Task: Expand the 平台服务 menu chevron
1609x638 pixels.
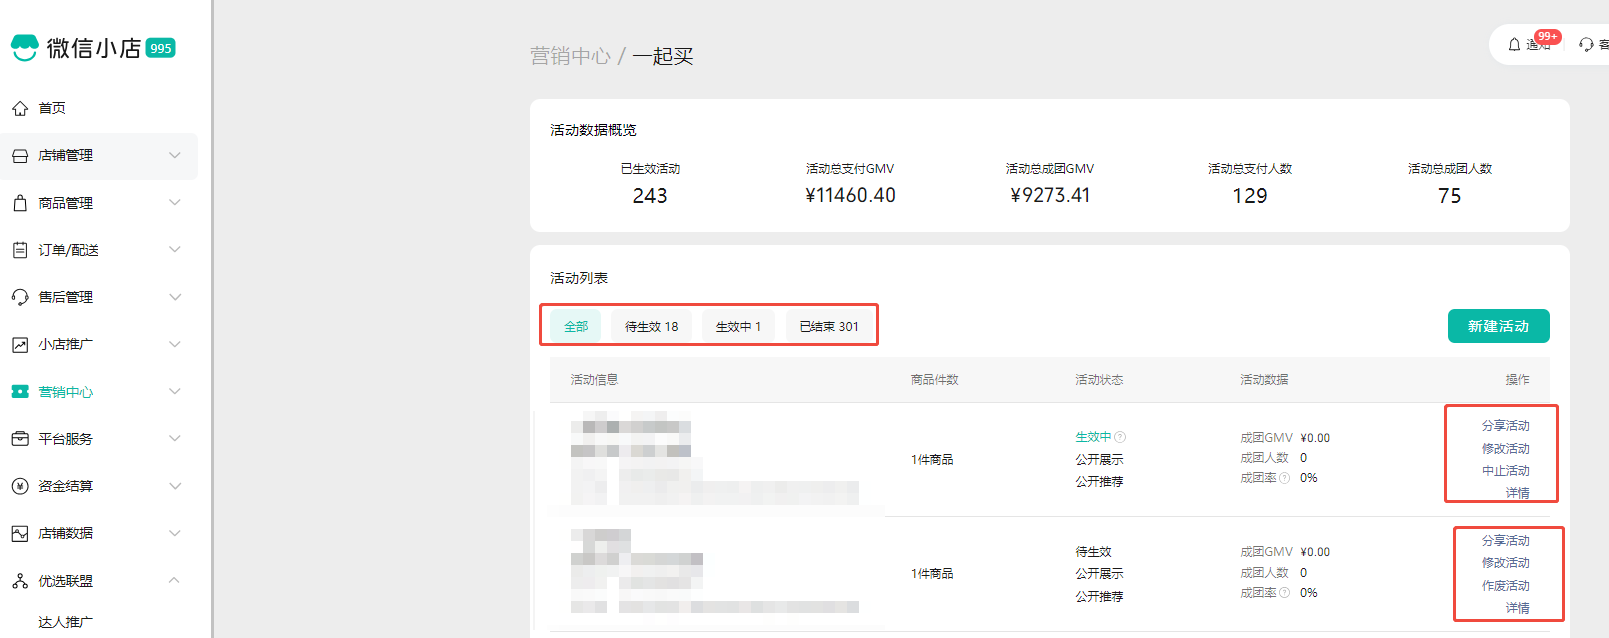Action: [x=175, y=439]
